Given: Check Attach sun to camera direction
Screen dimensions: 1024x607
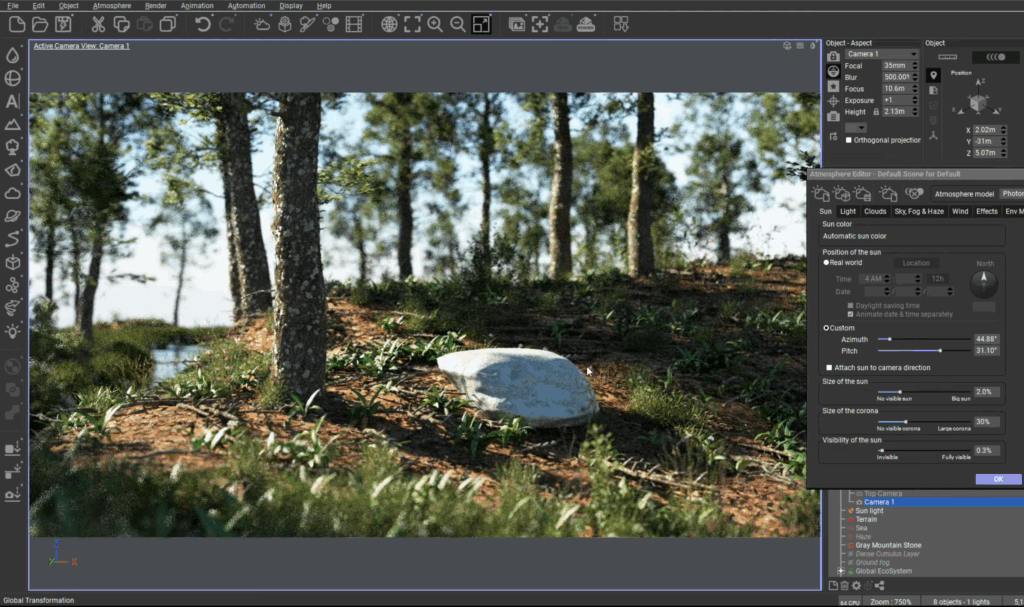Looking at the screenshot, I should coord(829,368).
